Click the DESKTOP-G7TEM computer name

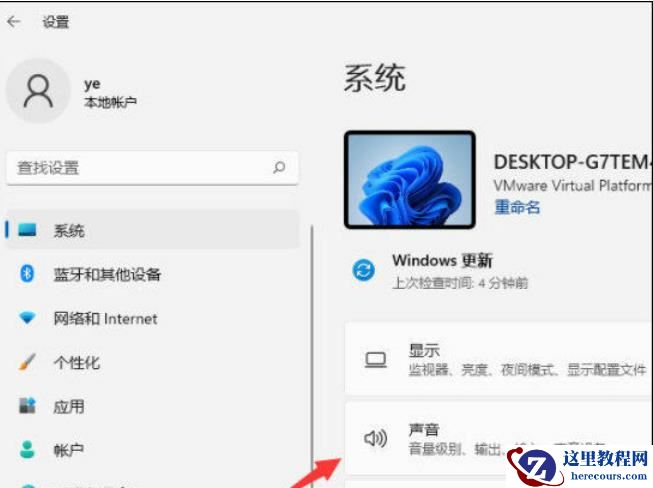573,162
